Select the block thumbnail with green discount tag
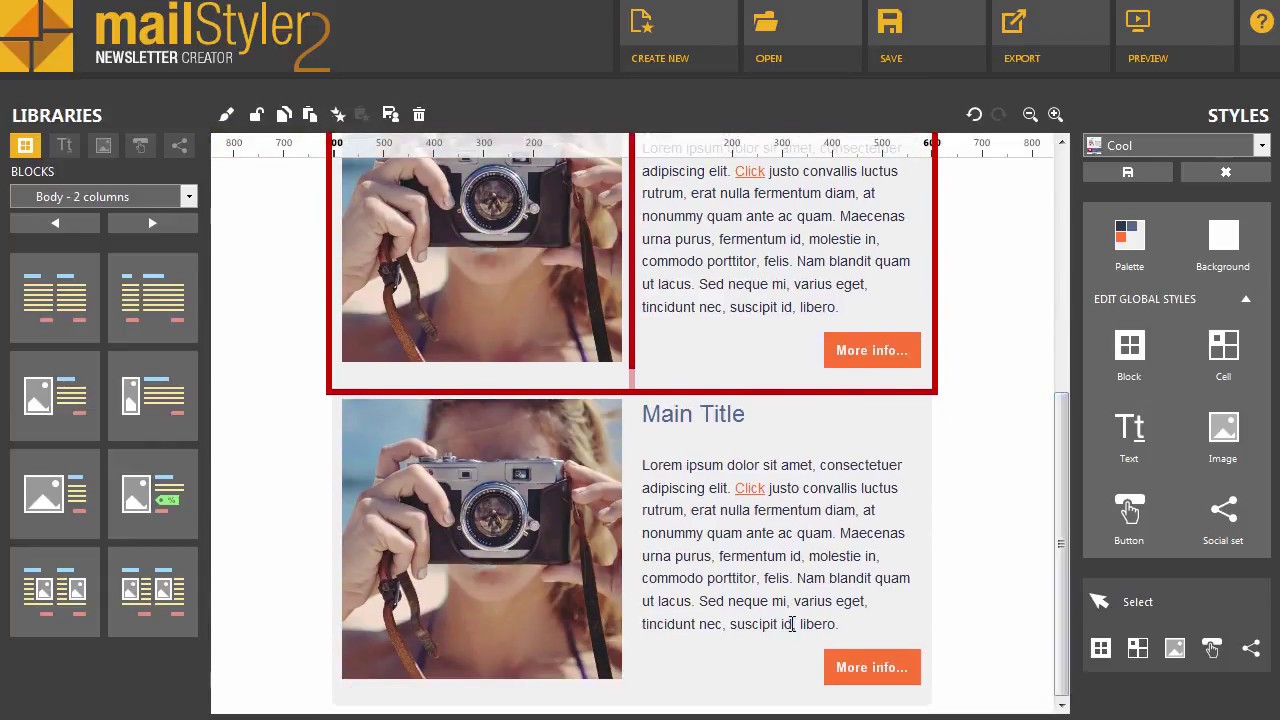 point(153,494)
